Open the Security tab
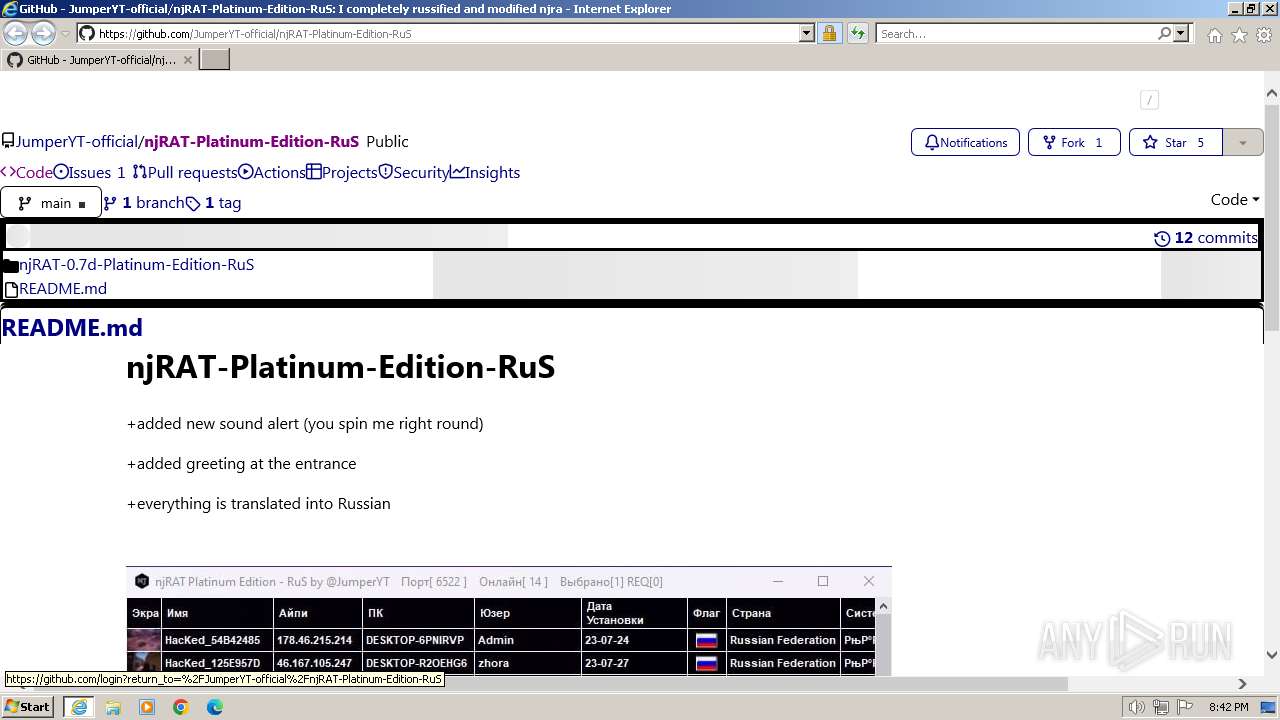This screenshot has width=1280, height=720. (414, 172)
